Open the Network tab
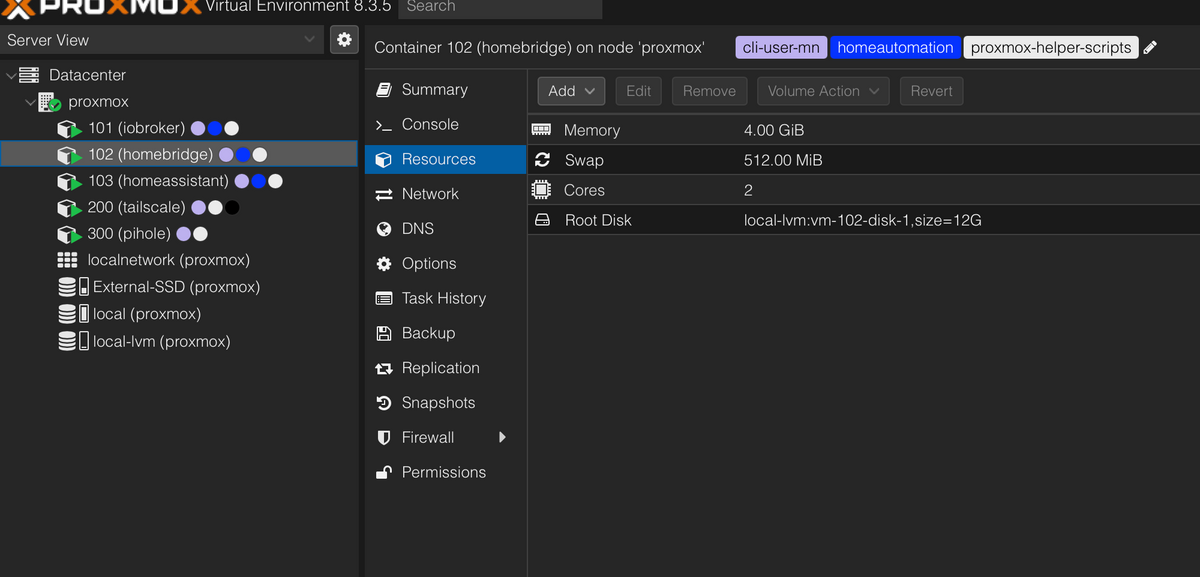Image resolution: width=1200 pixels, height=577 pixels. tap(445, 194)
